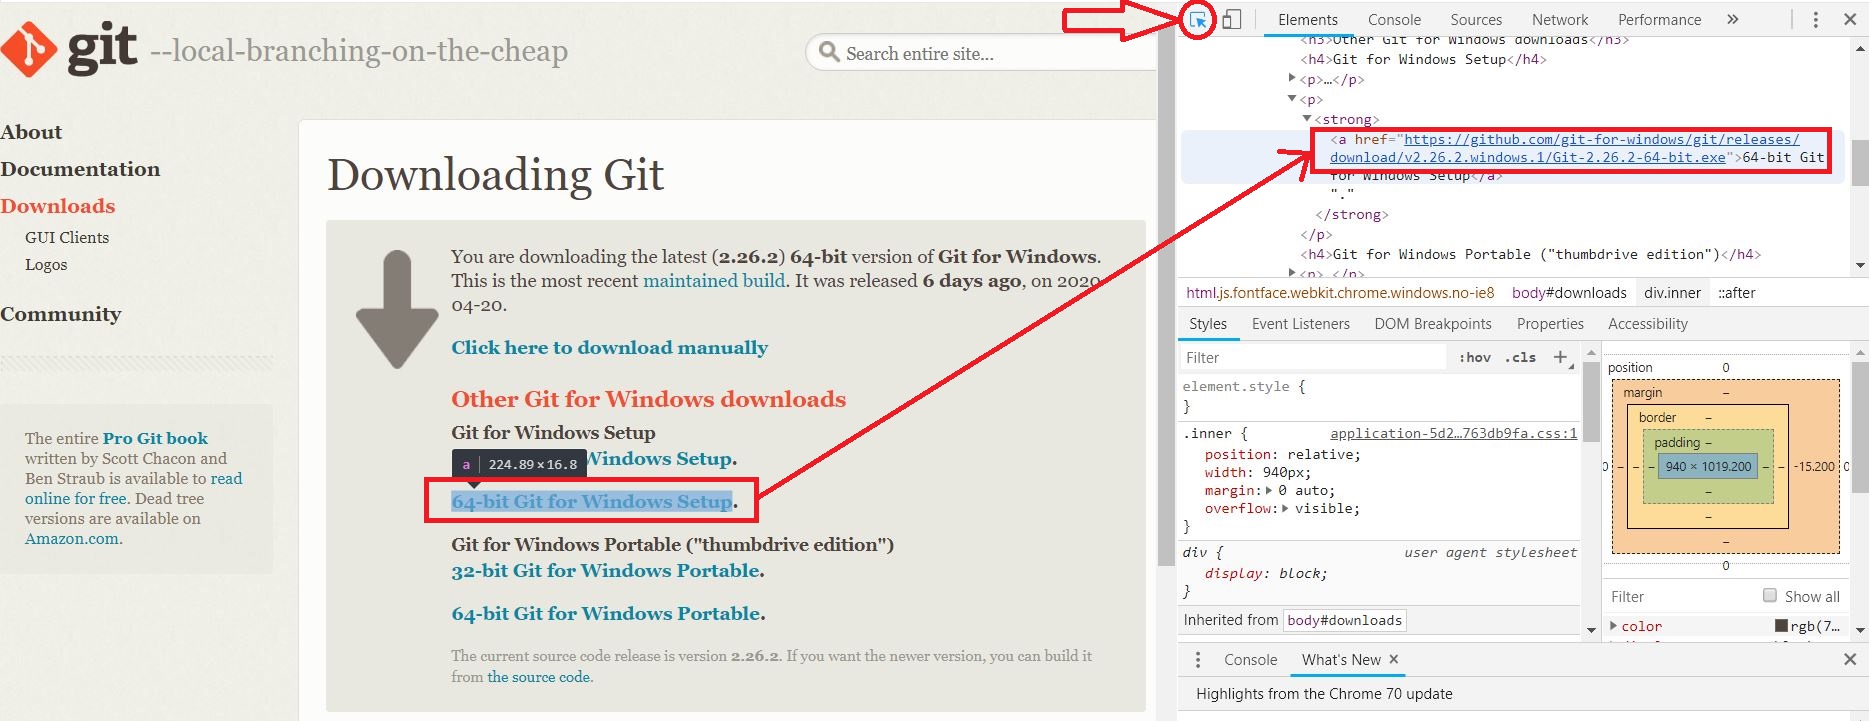Expand the collapsed <p>…</p> node

(1292, 79)
